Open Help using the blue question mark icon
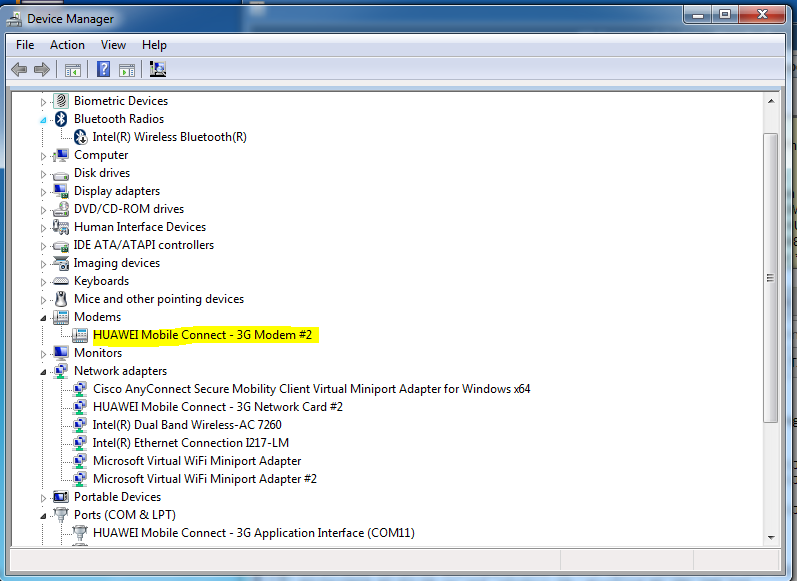This screenshot has height=581, width=797. (x=103, y=69)
